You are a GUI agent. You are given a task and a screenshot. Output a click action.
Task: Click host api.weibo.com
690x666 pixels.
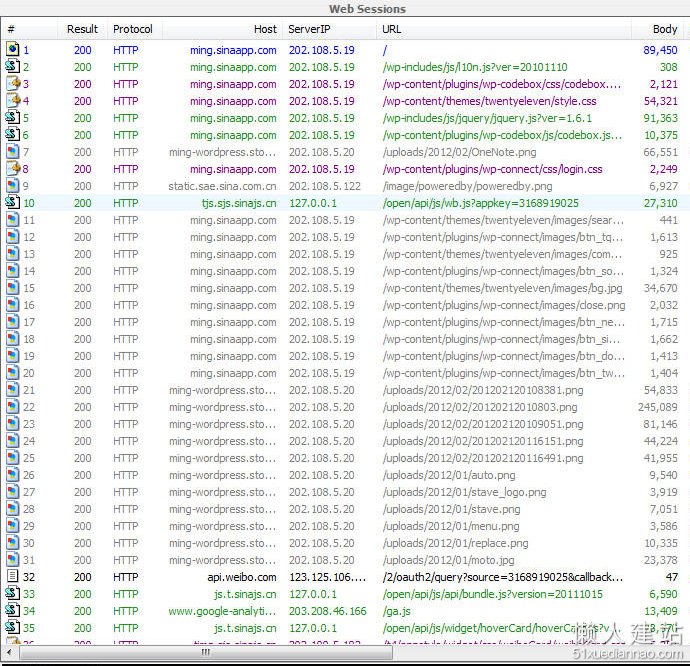click(x=242, y=577)
